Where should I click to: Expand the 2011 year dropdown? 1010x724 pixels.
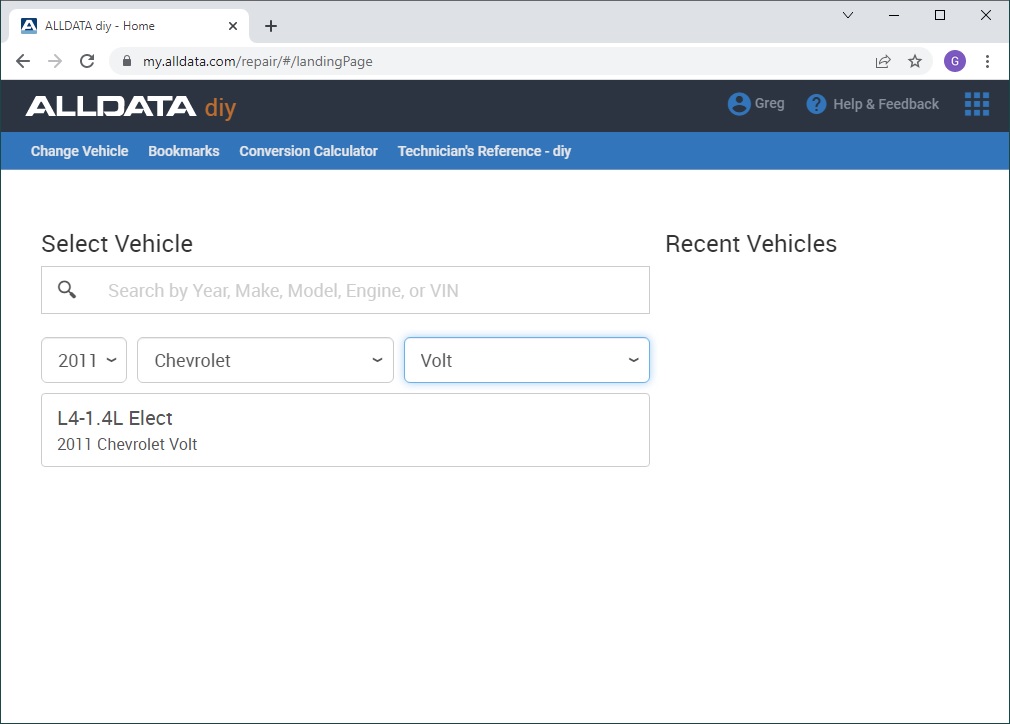[84, 360]
